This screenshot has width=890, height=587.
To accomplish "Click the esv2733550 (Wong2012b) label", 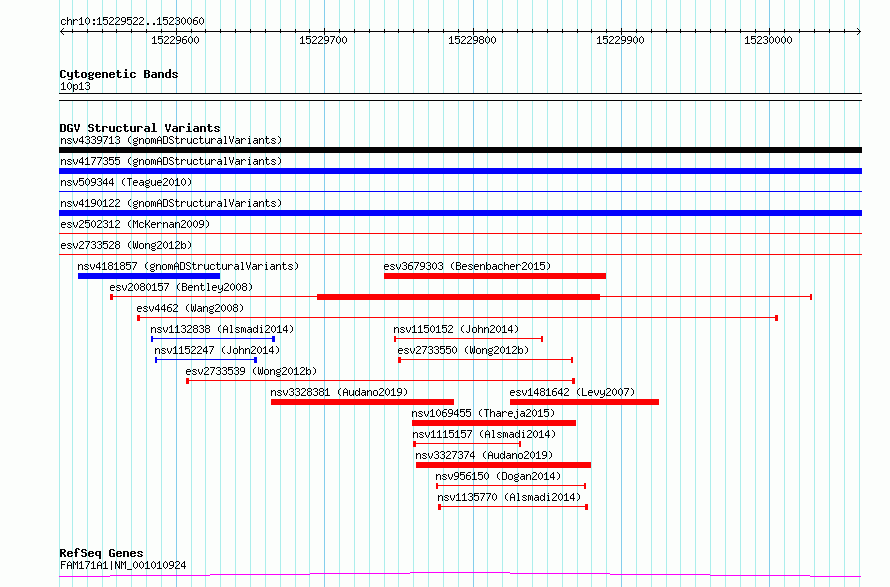I will pos(463,350).
